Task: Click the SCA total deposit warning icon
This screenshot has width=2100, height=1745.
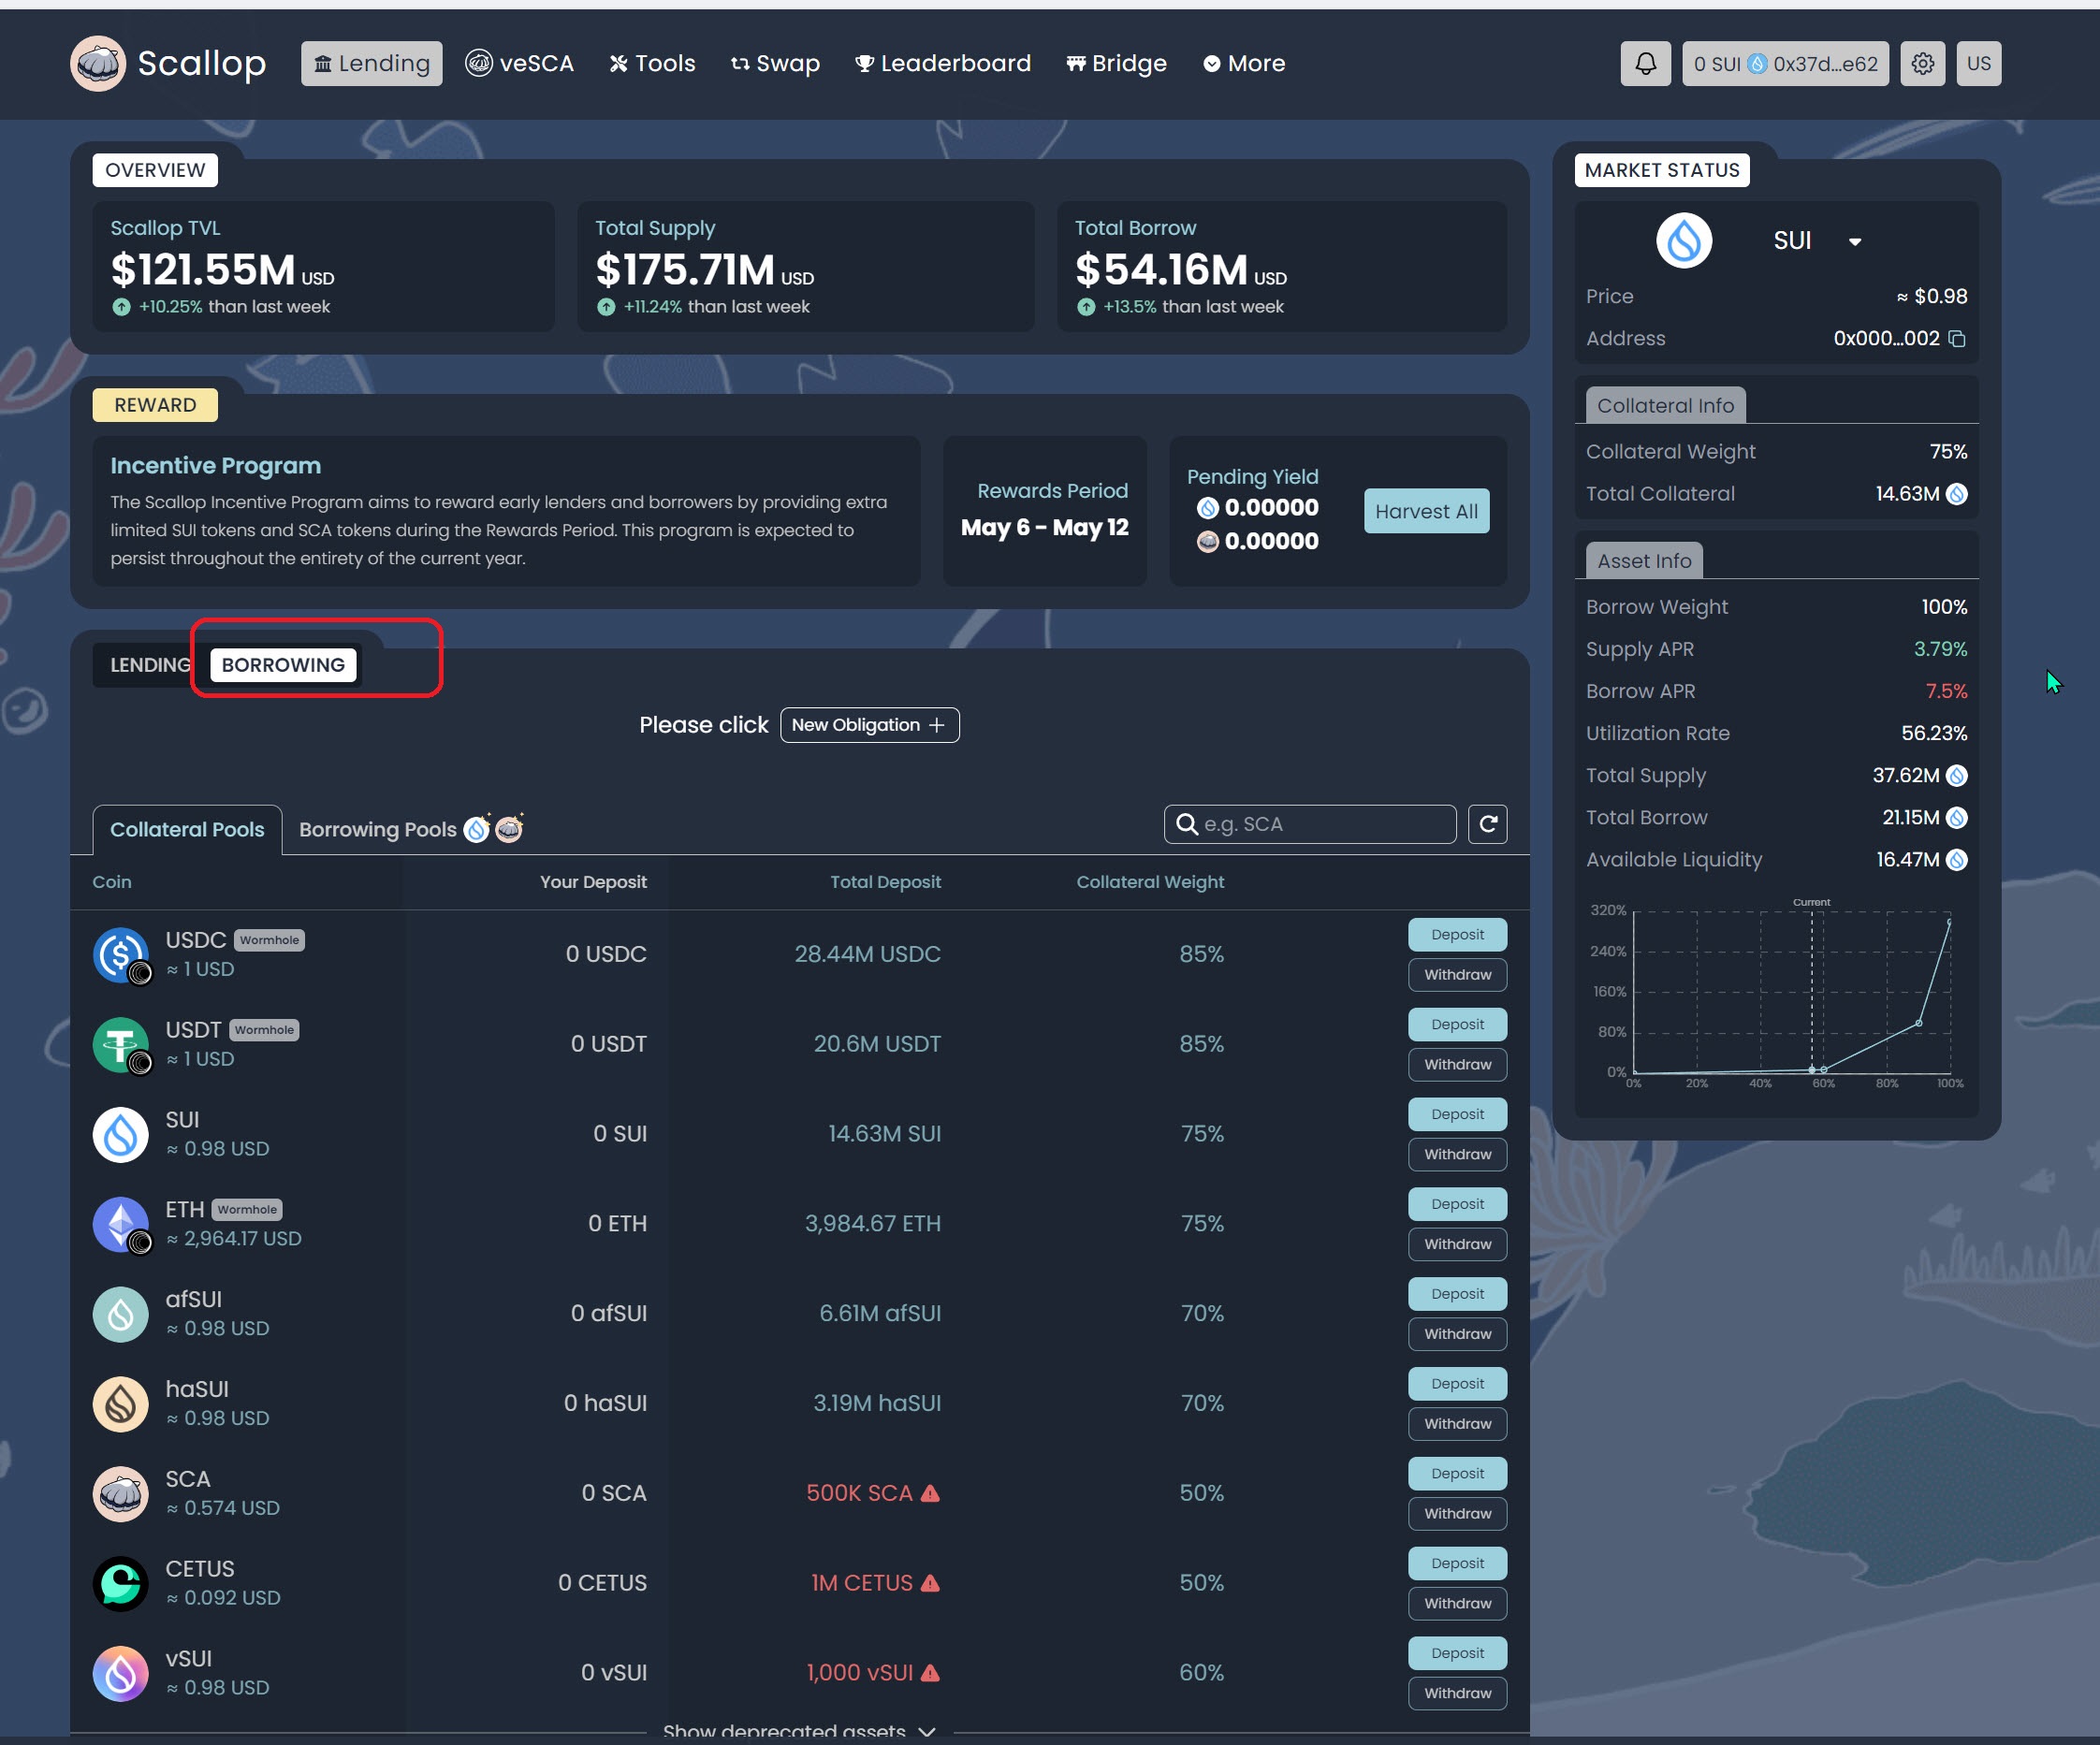Action: coord(930,1493)
